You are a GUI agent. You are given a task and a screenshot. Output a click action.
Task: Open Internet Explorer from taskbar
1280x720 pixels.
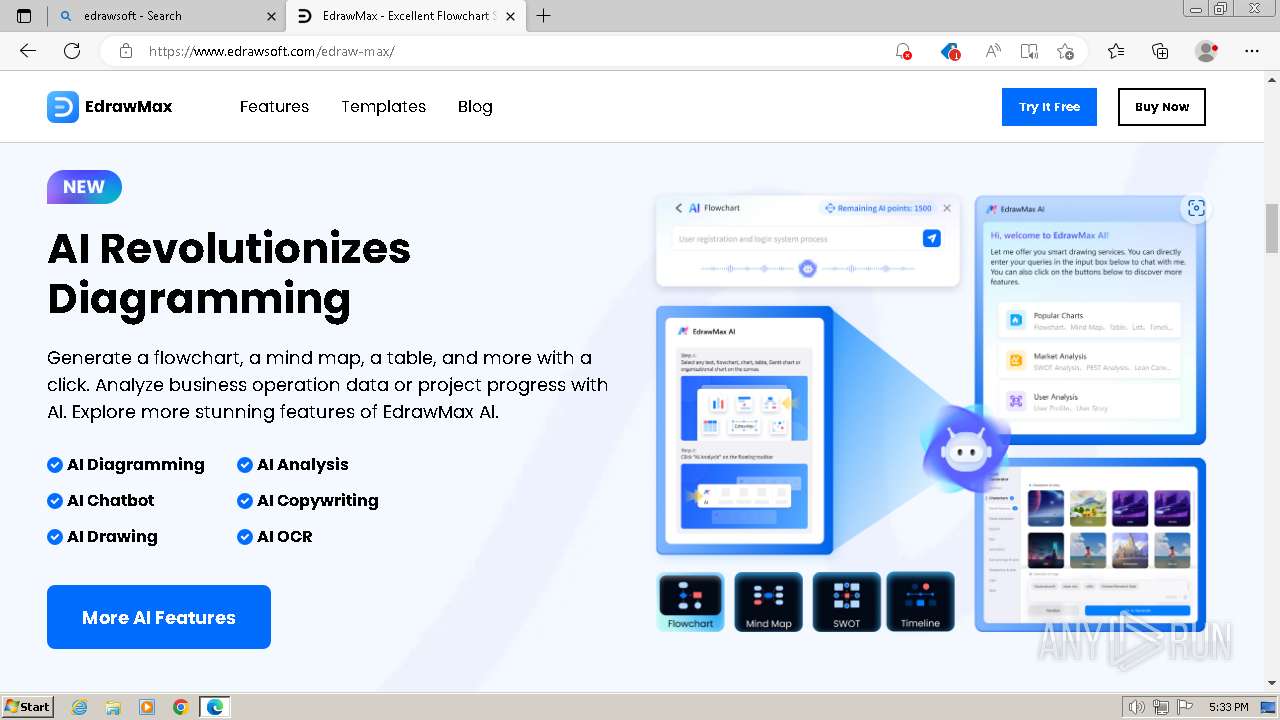click(80, 707)
